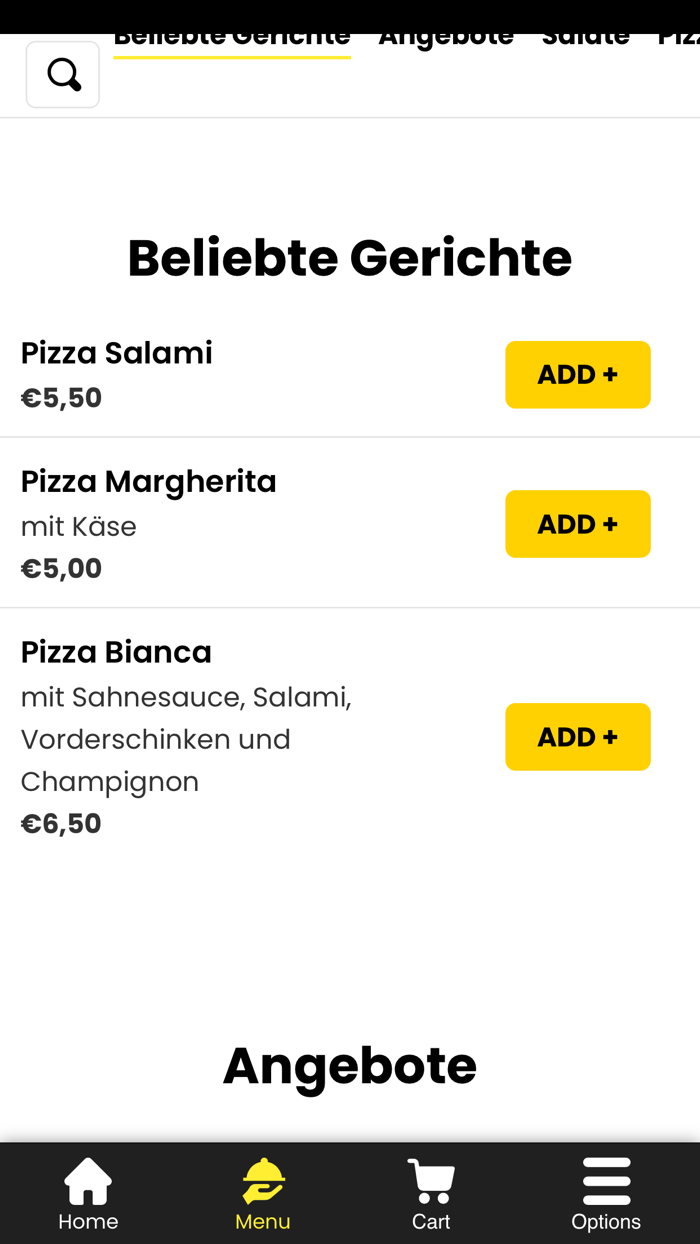Image resolution: width=700 pixels, height=1244 pixels.
Task: Stay on the Beliebte Gerichte tab
Action: tap(232, 33)
